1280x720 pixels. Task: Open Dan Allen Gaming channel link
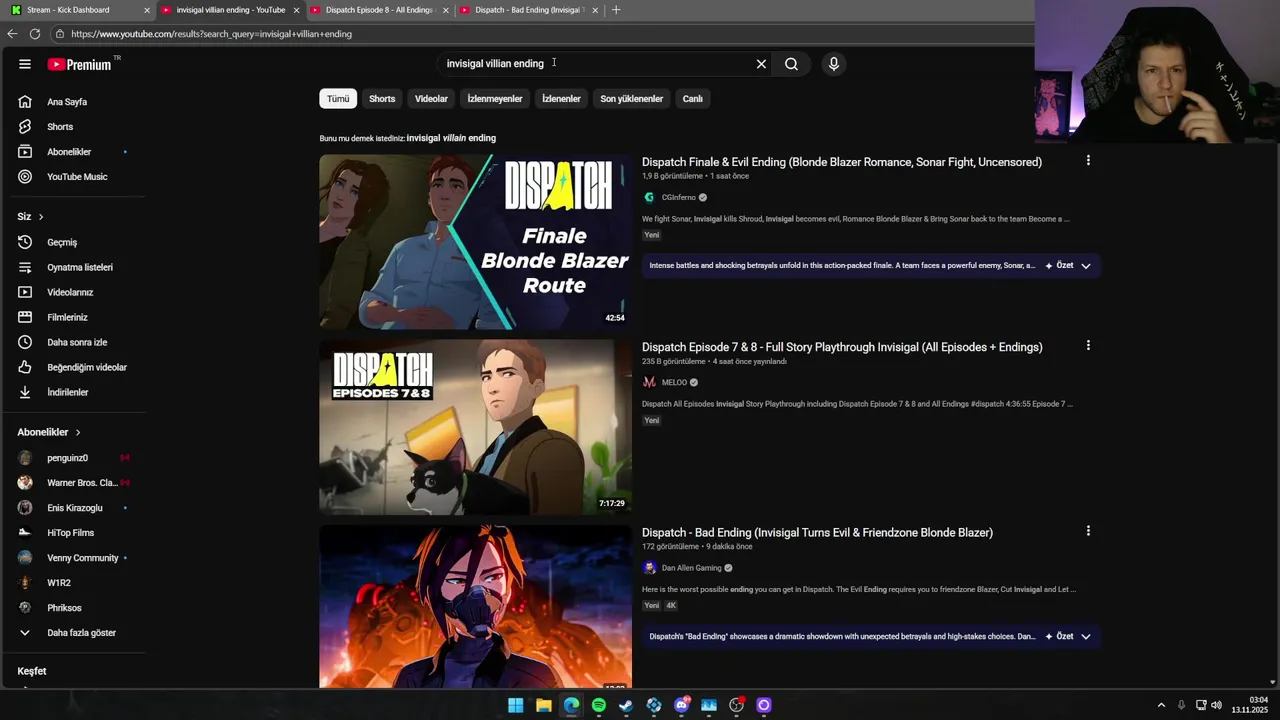[x=691, y=568]
